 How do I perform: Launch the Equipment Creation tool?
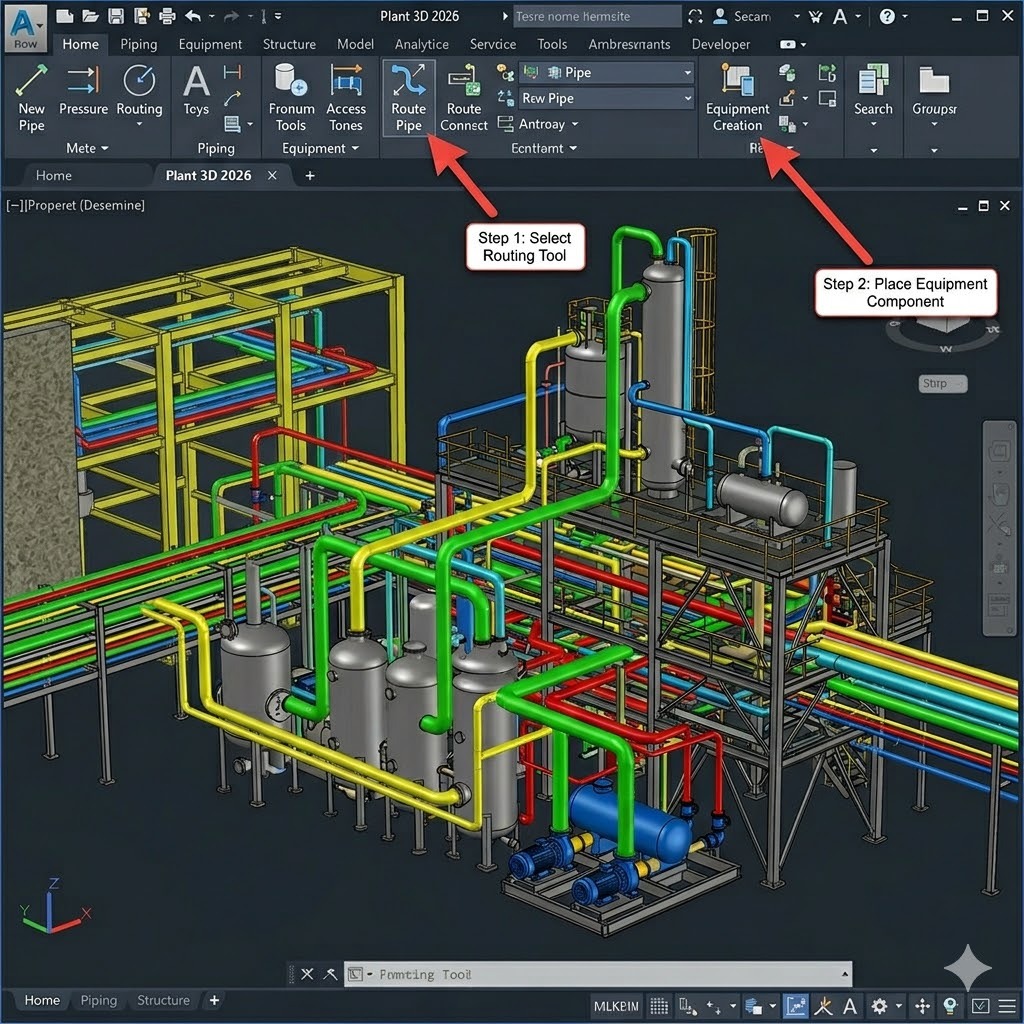pyautogui.click(x=737, y=98)
